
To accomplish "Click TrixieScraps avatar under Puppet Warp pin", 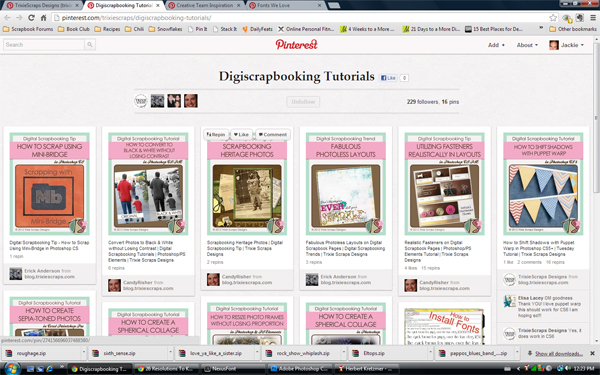I will tap(509, 279).
